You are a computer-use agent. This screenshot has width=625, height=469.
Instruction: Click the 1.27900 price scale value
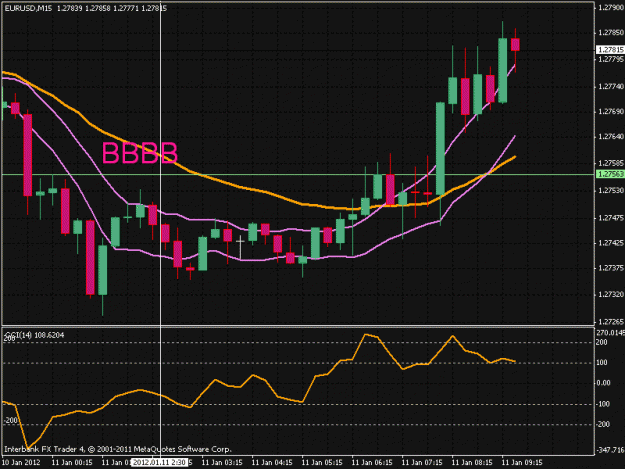611,8
